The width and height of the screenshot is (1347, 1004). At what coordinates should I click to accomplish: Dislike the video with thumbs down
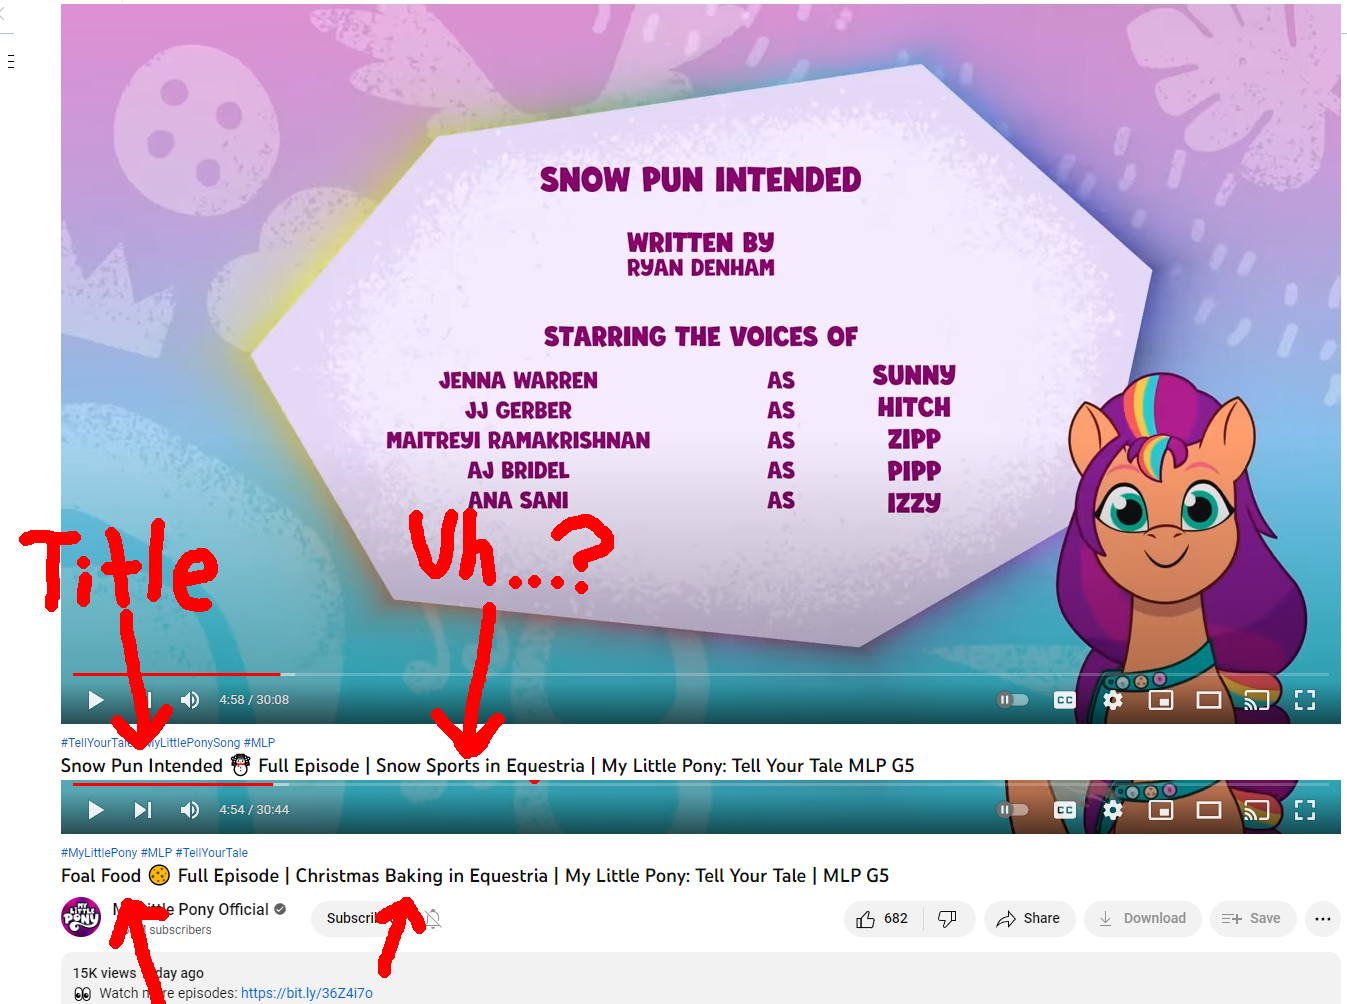click(x=948, y=918)
